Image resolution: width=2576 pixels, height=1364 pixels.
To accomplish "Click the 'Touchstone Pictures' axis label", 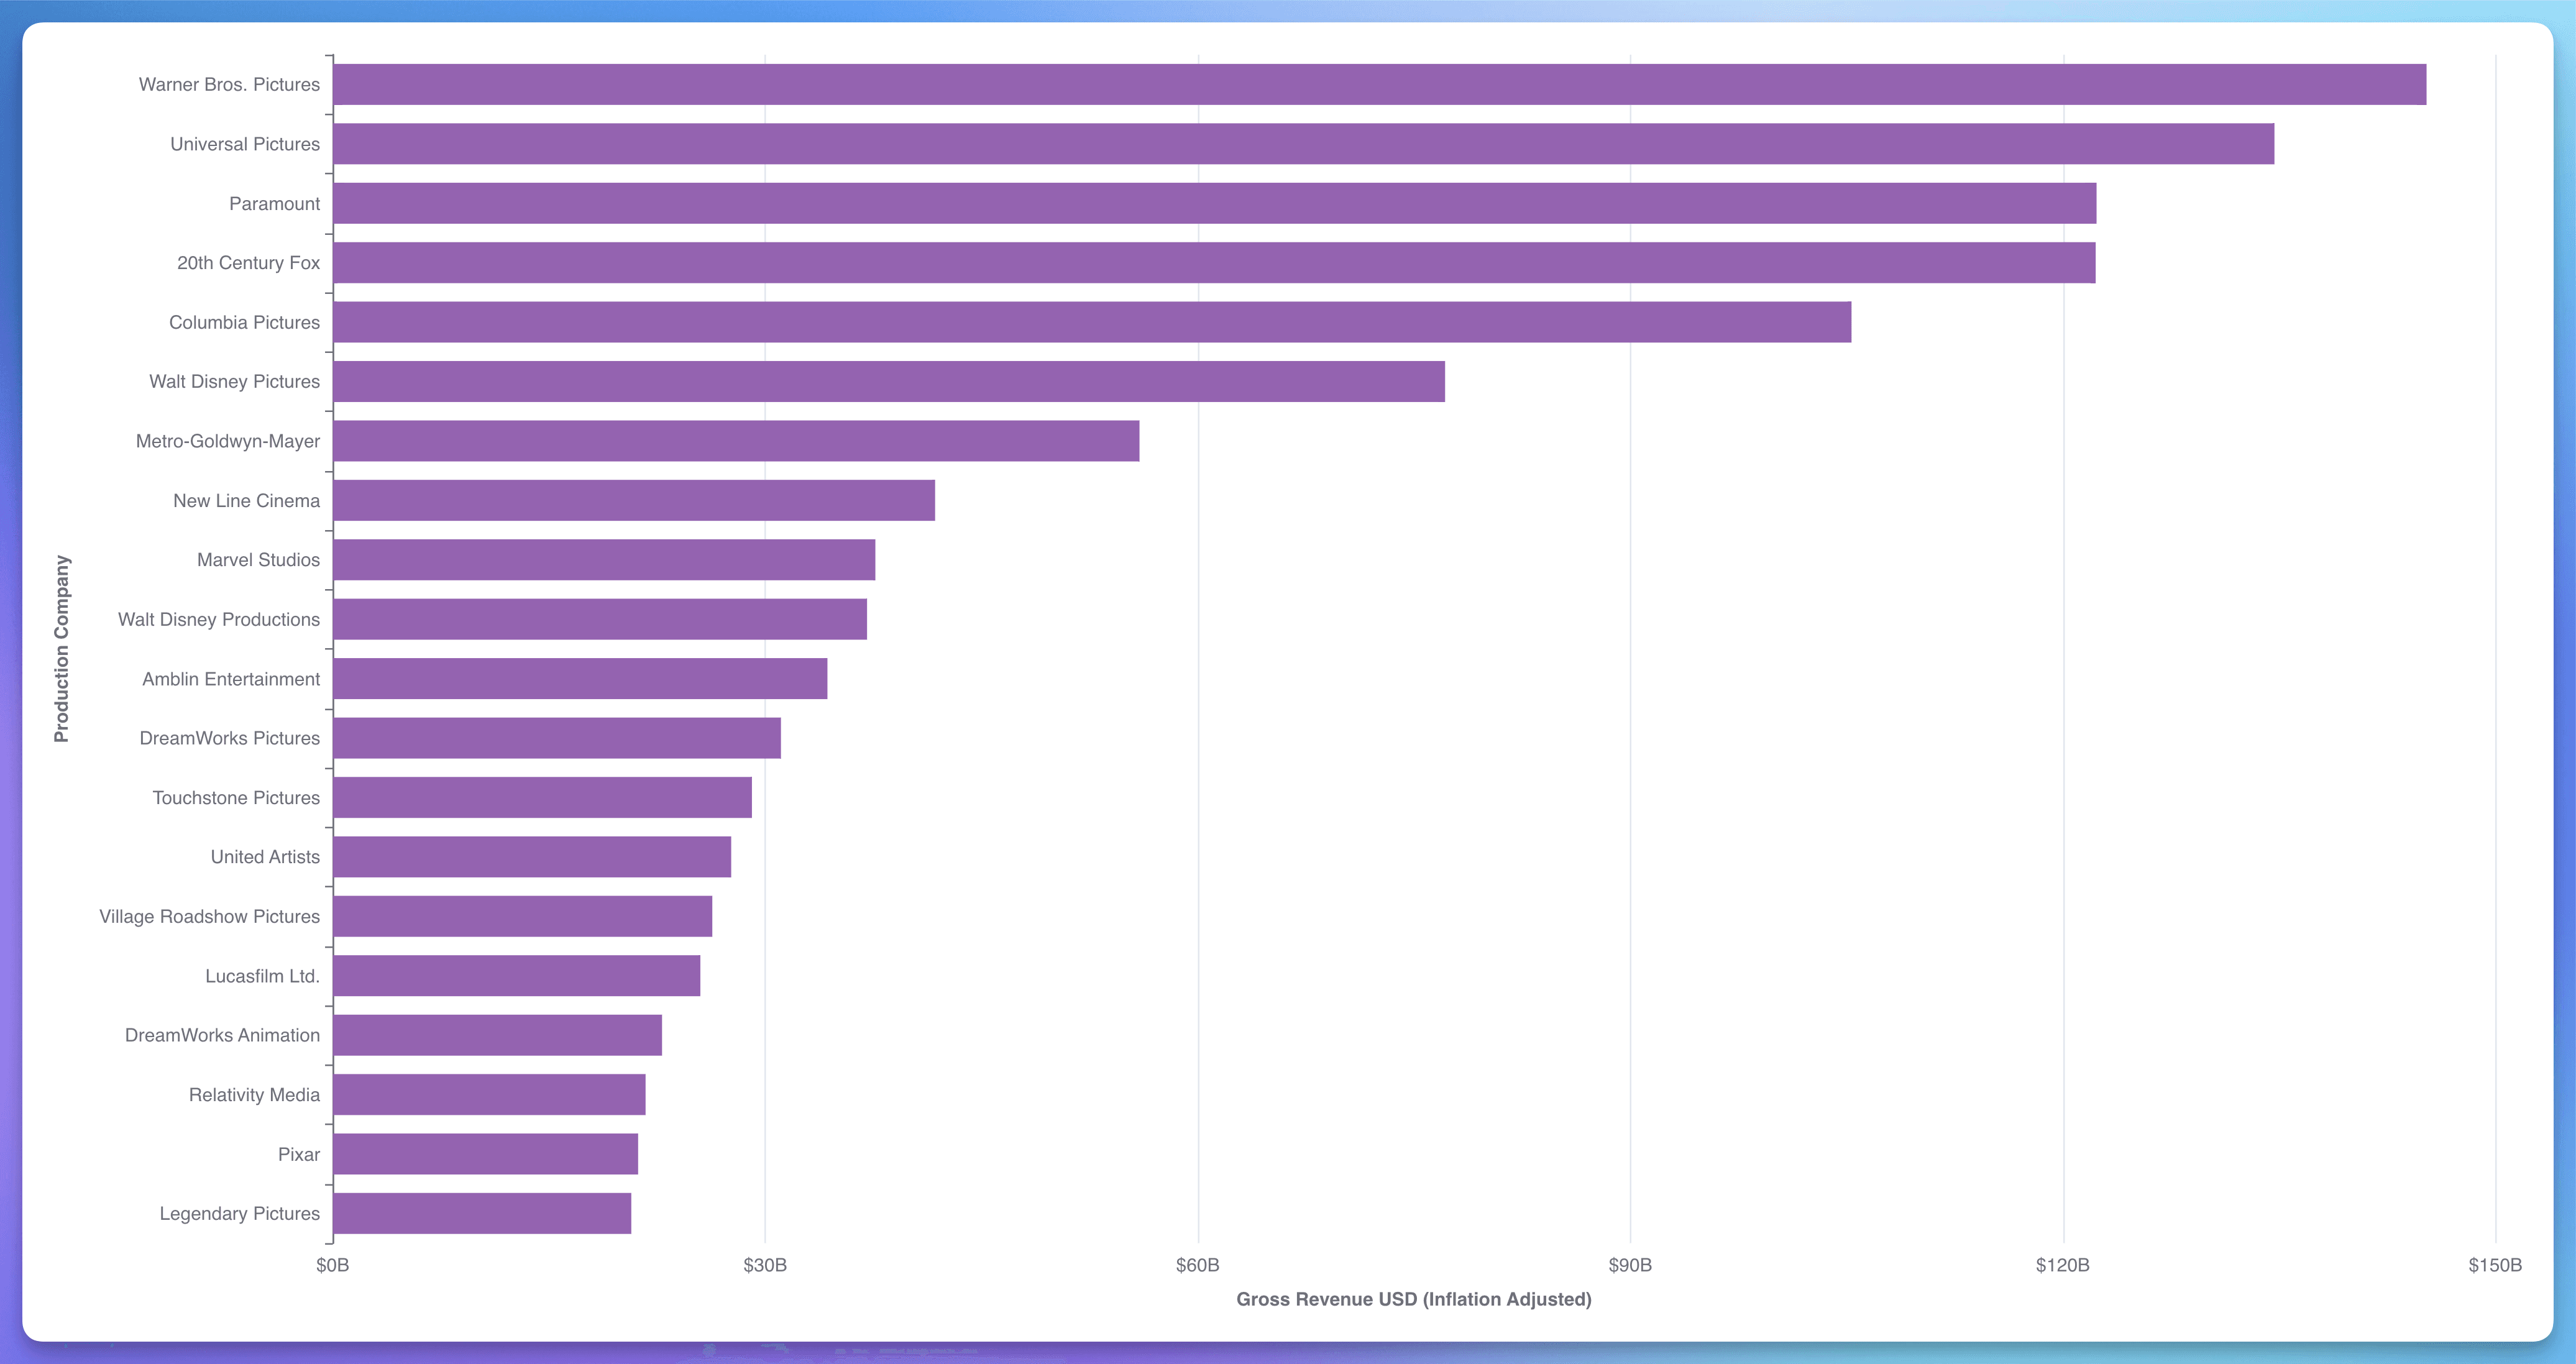I will [236, 798].
